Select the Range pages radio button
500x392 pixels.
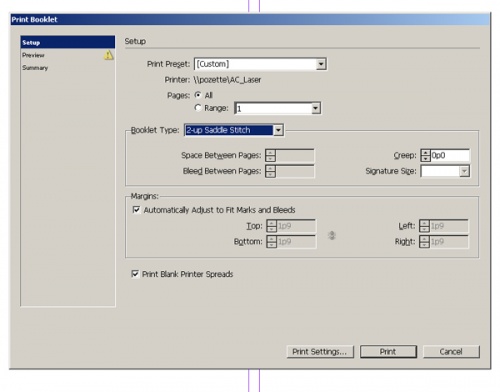198,108
